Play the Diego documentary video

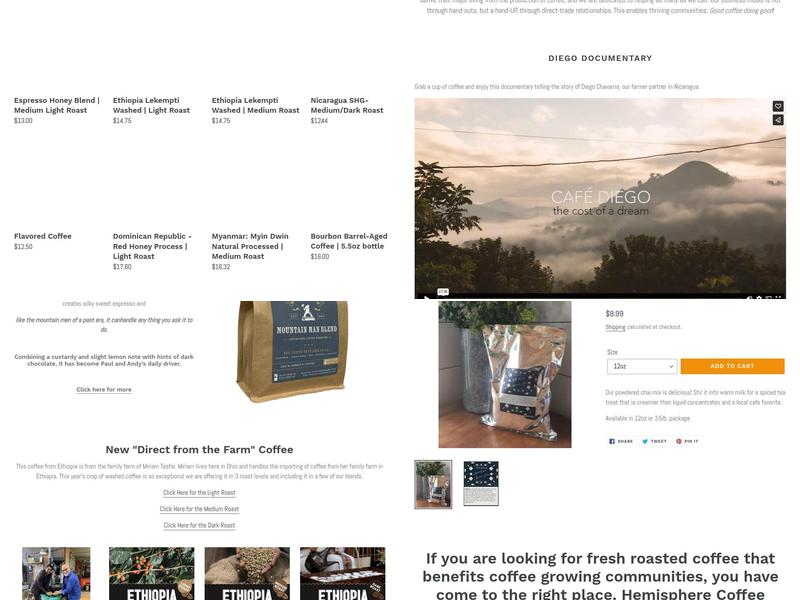tap(427, 296)
